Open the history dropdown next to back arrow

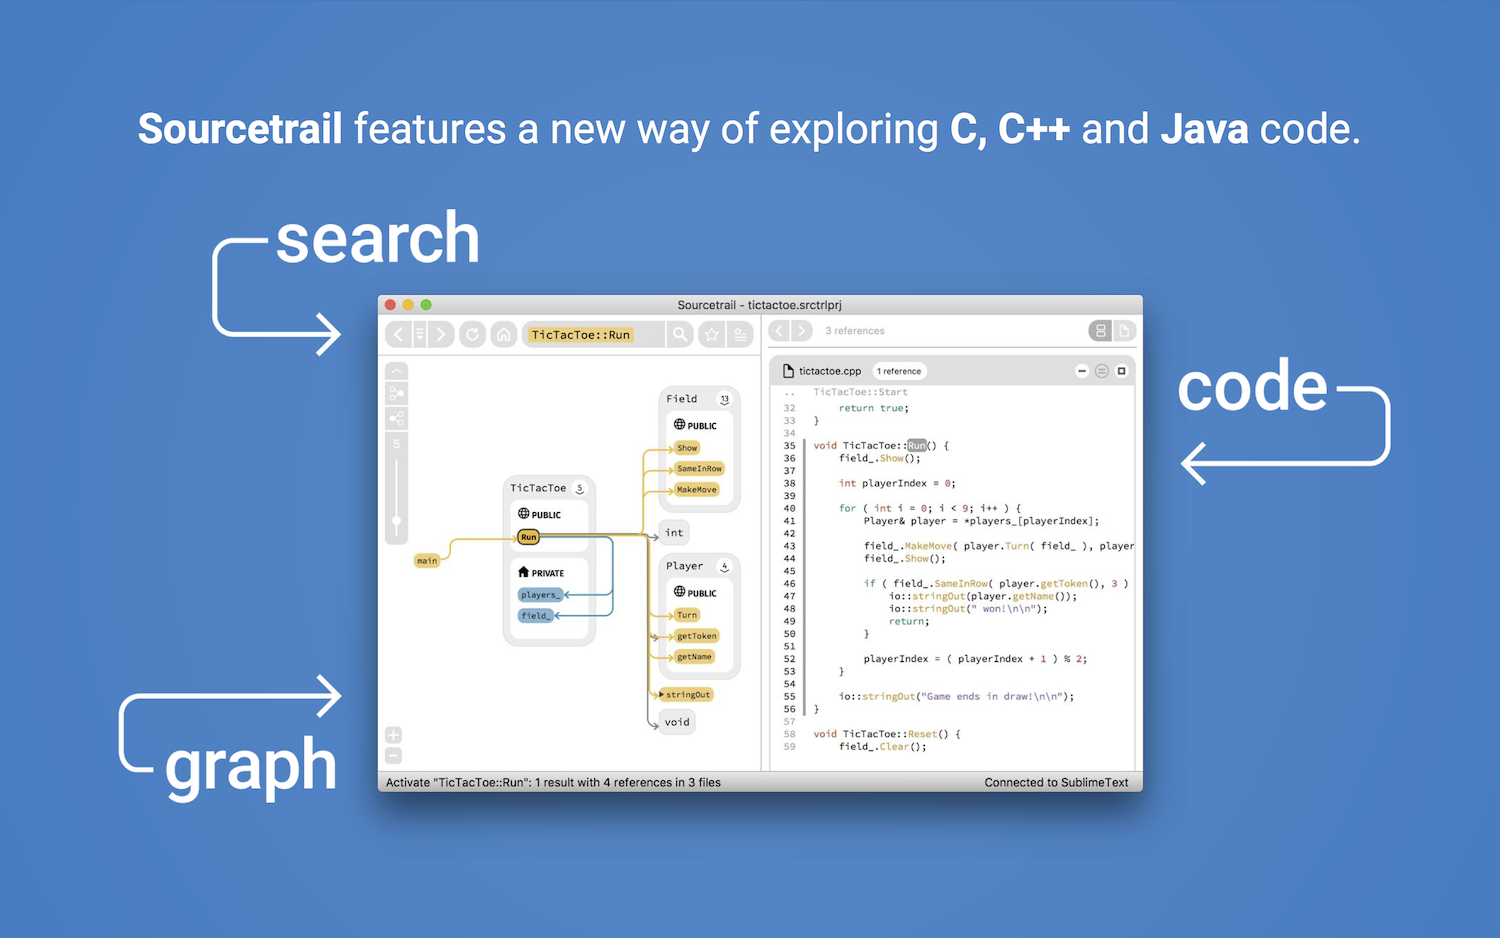[419, 334]
